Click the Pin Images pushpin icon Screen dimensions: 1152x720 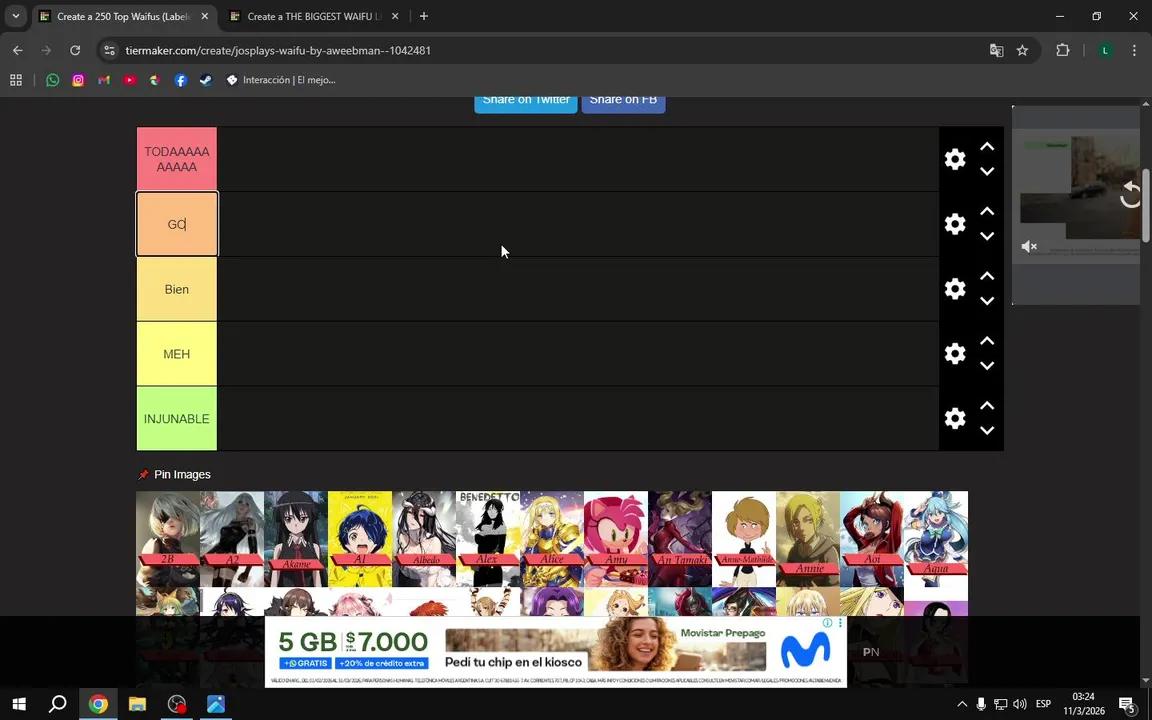144,474
